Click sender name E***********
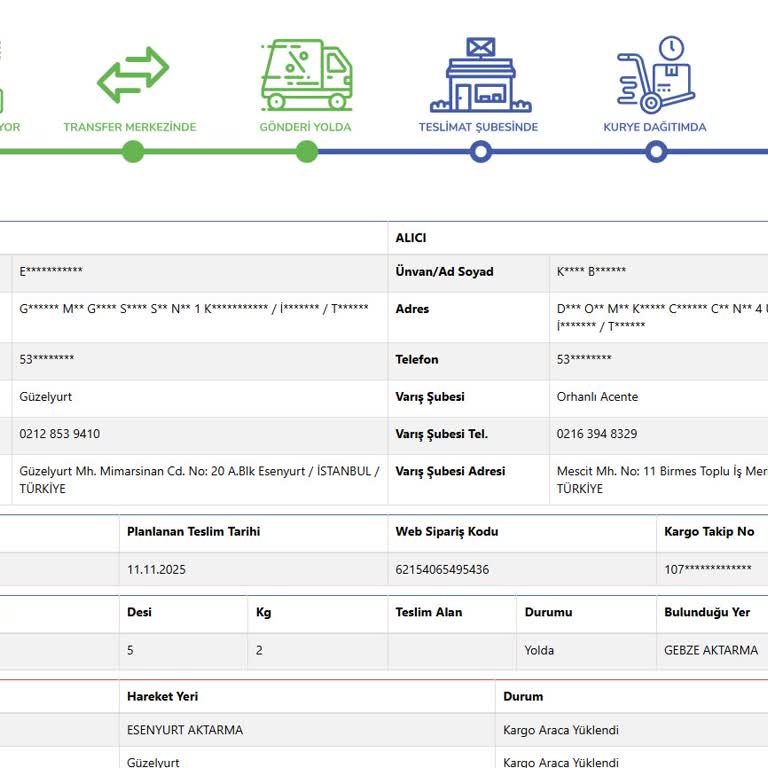Screen dimensions: 768x768 tap(51, 271)
